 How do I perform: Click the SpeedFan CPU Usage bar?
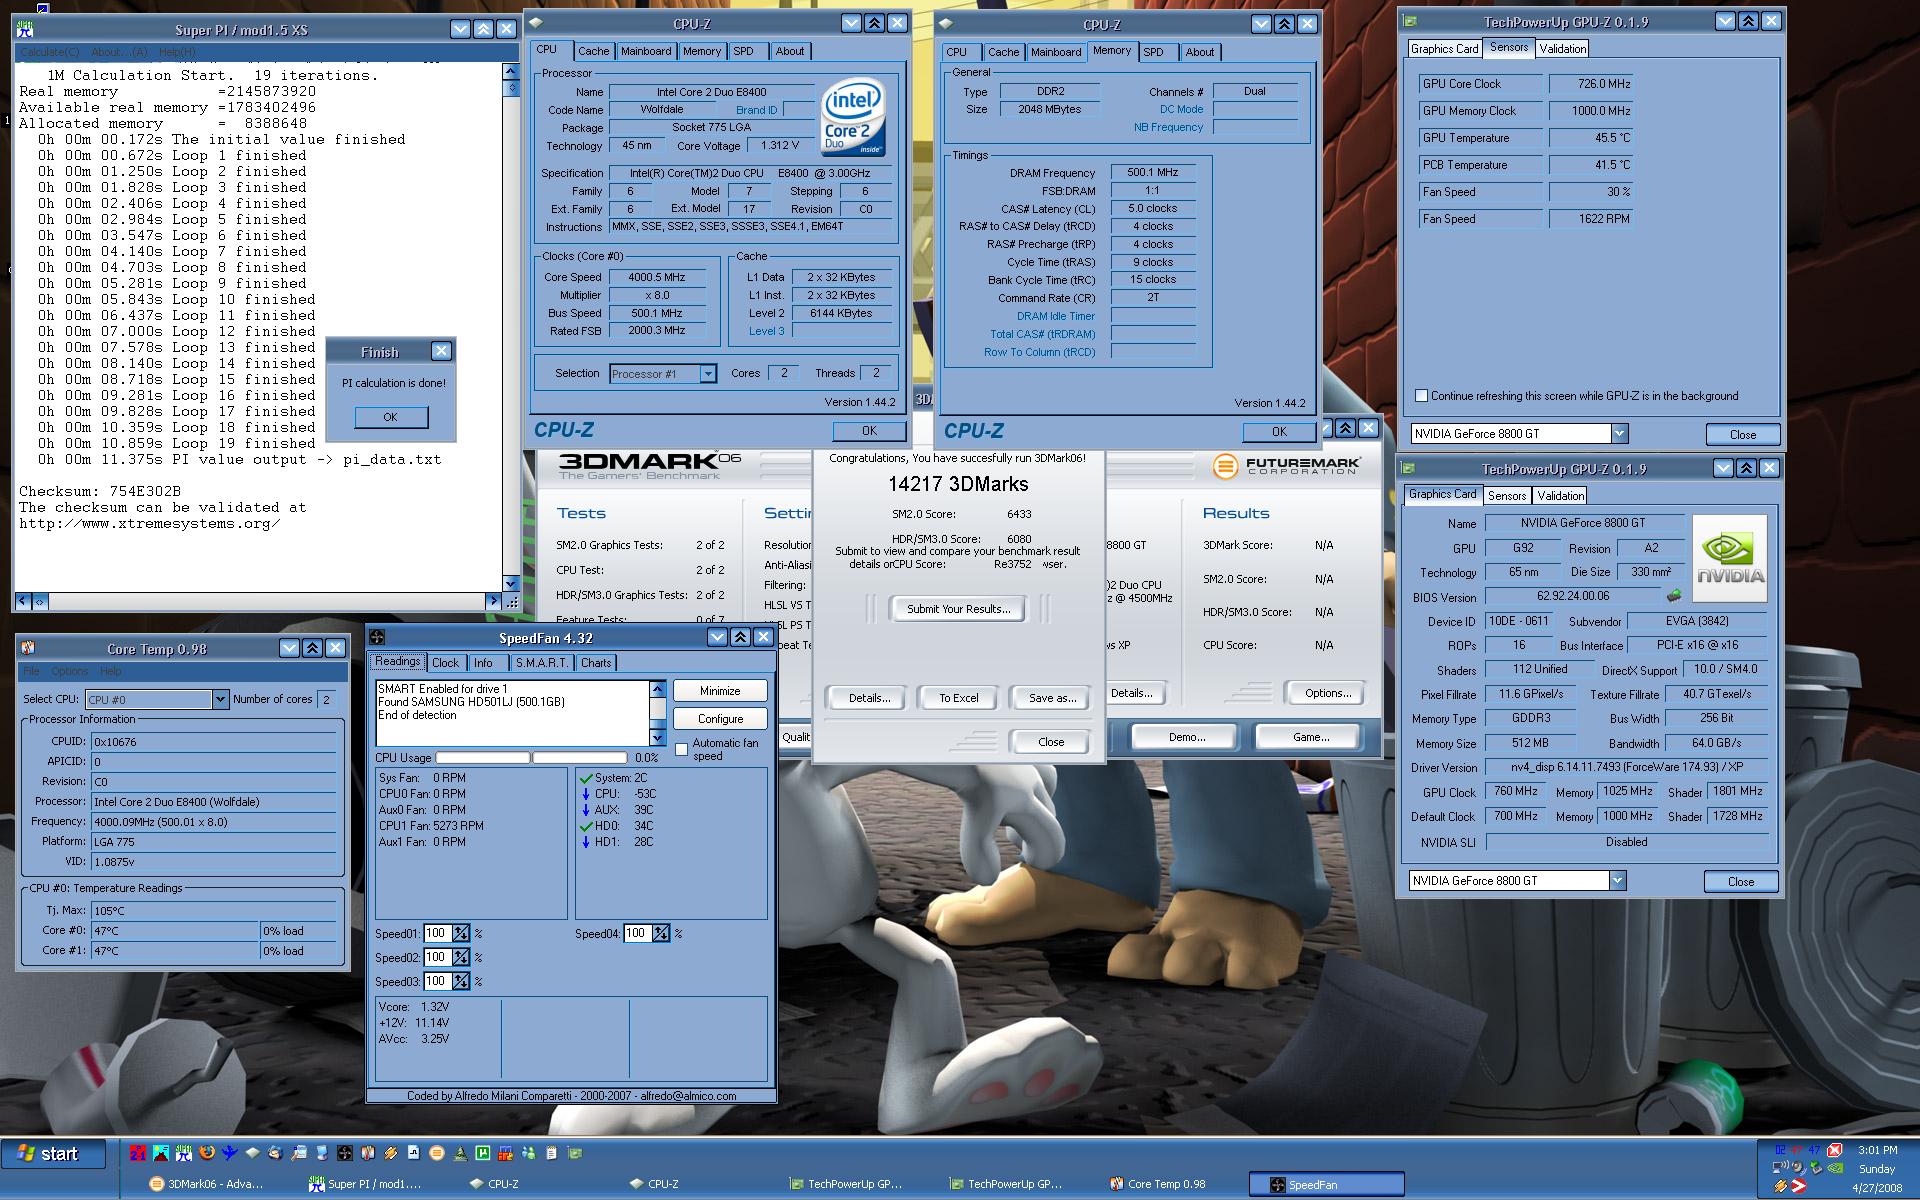[531, 757]
